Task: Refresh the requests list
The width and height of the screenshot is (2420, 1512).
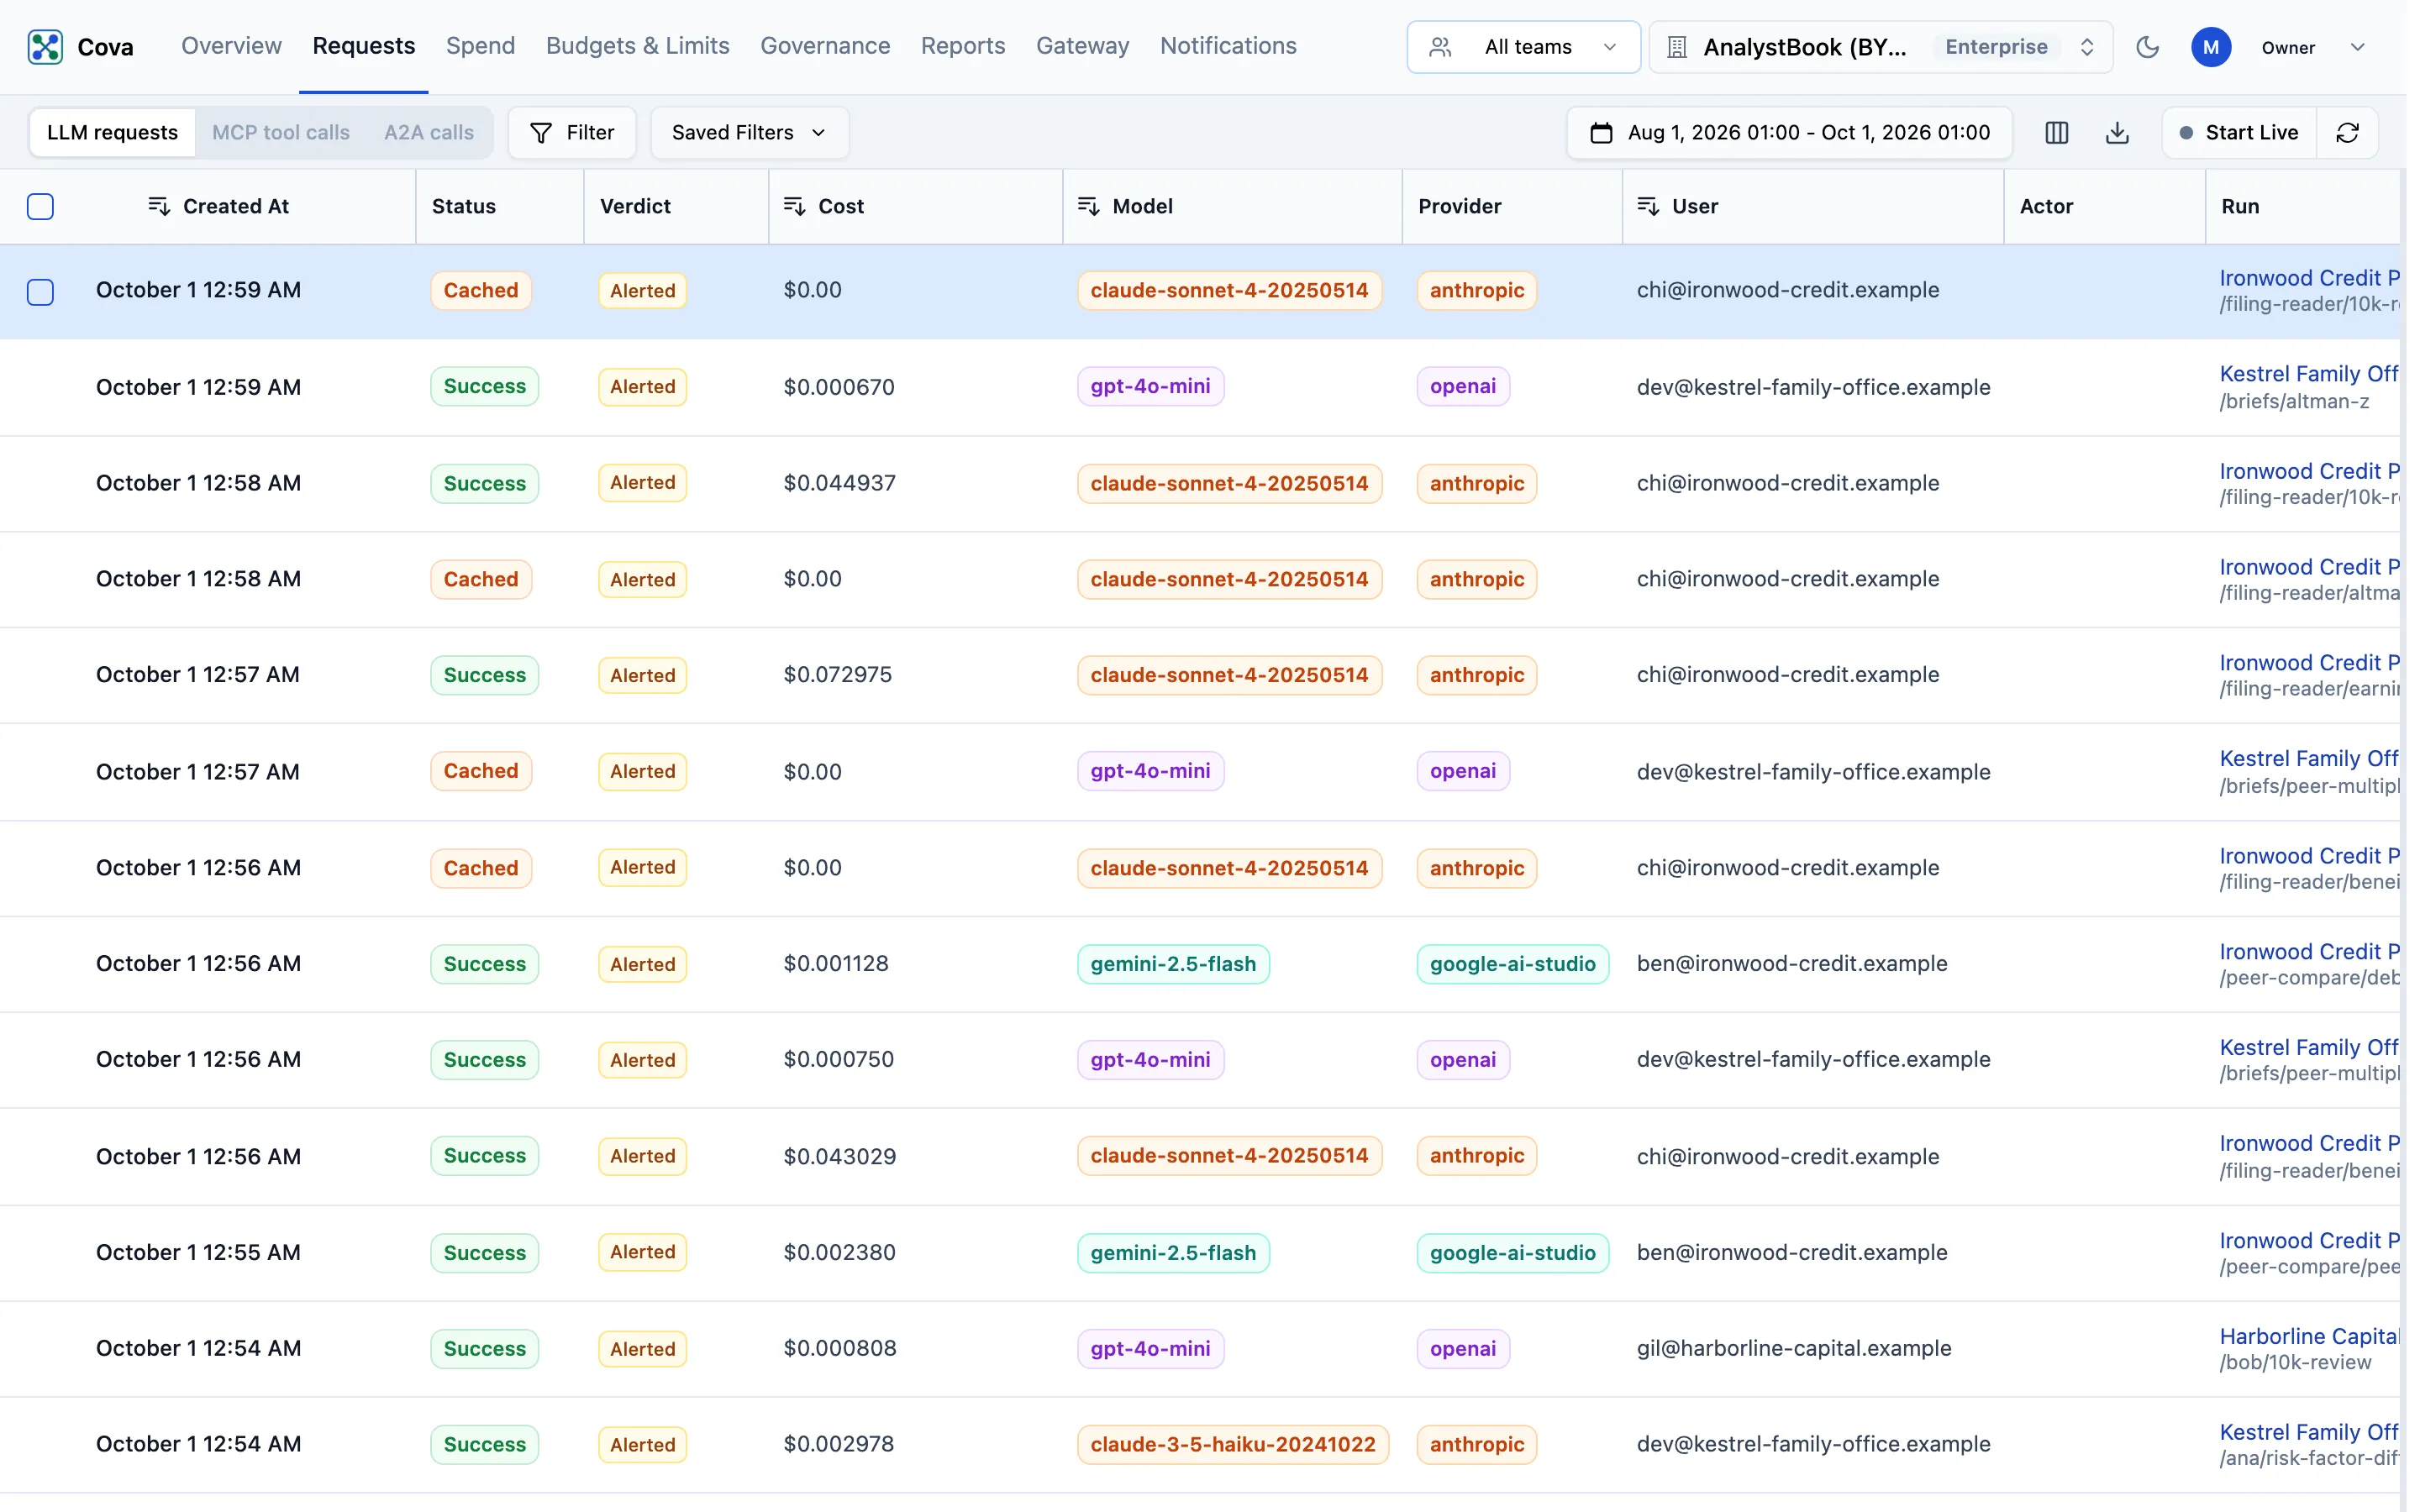Action: (x=2347, y=133)
